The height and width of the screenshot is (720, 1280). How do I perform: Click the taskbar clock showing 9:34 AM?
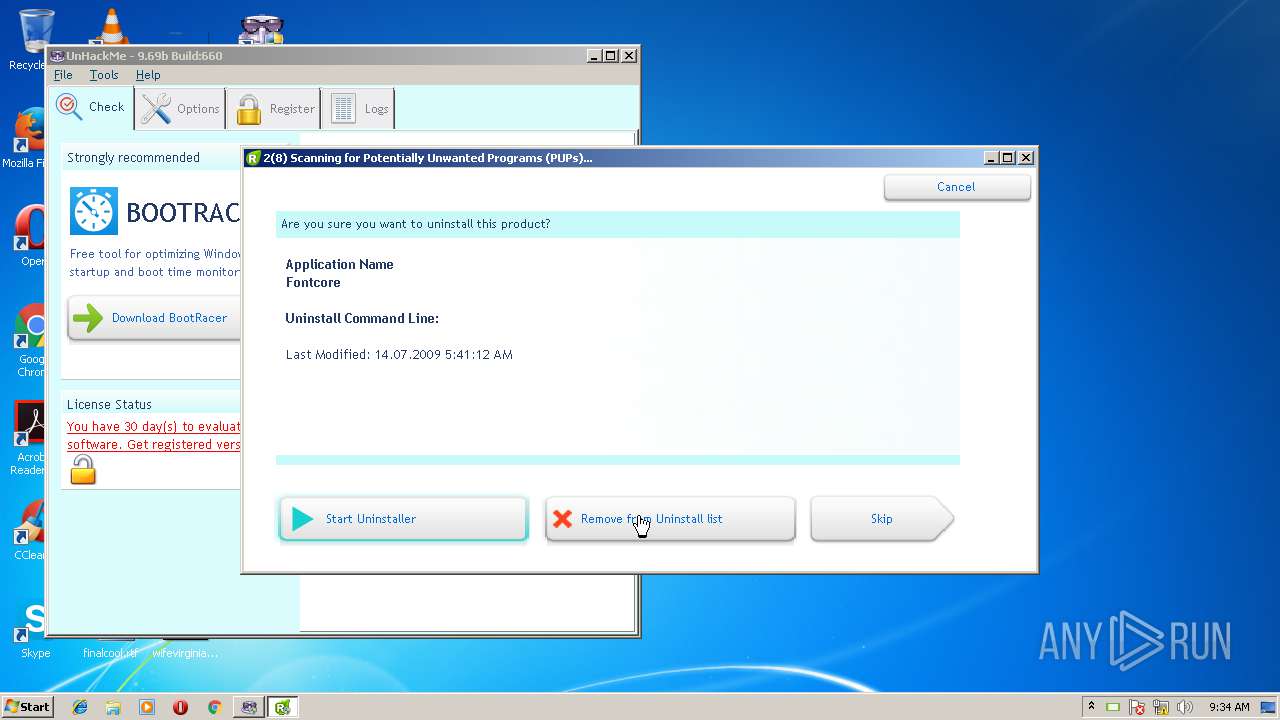tap(1229, 707)
